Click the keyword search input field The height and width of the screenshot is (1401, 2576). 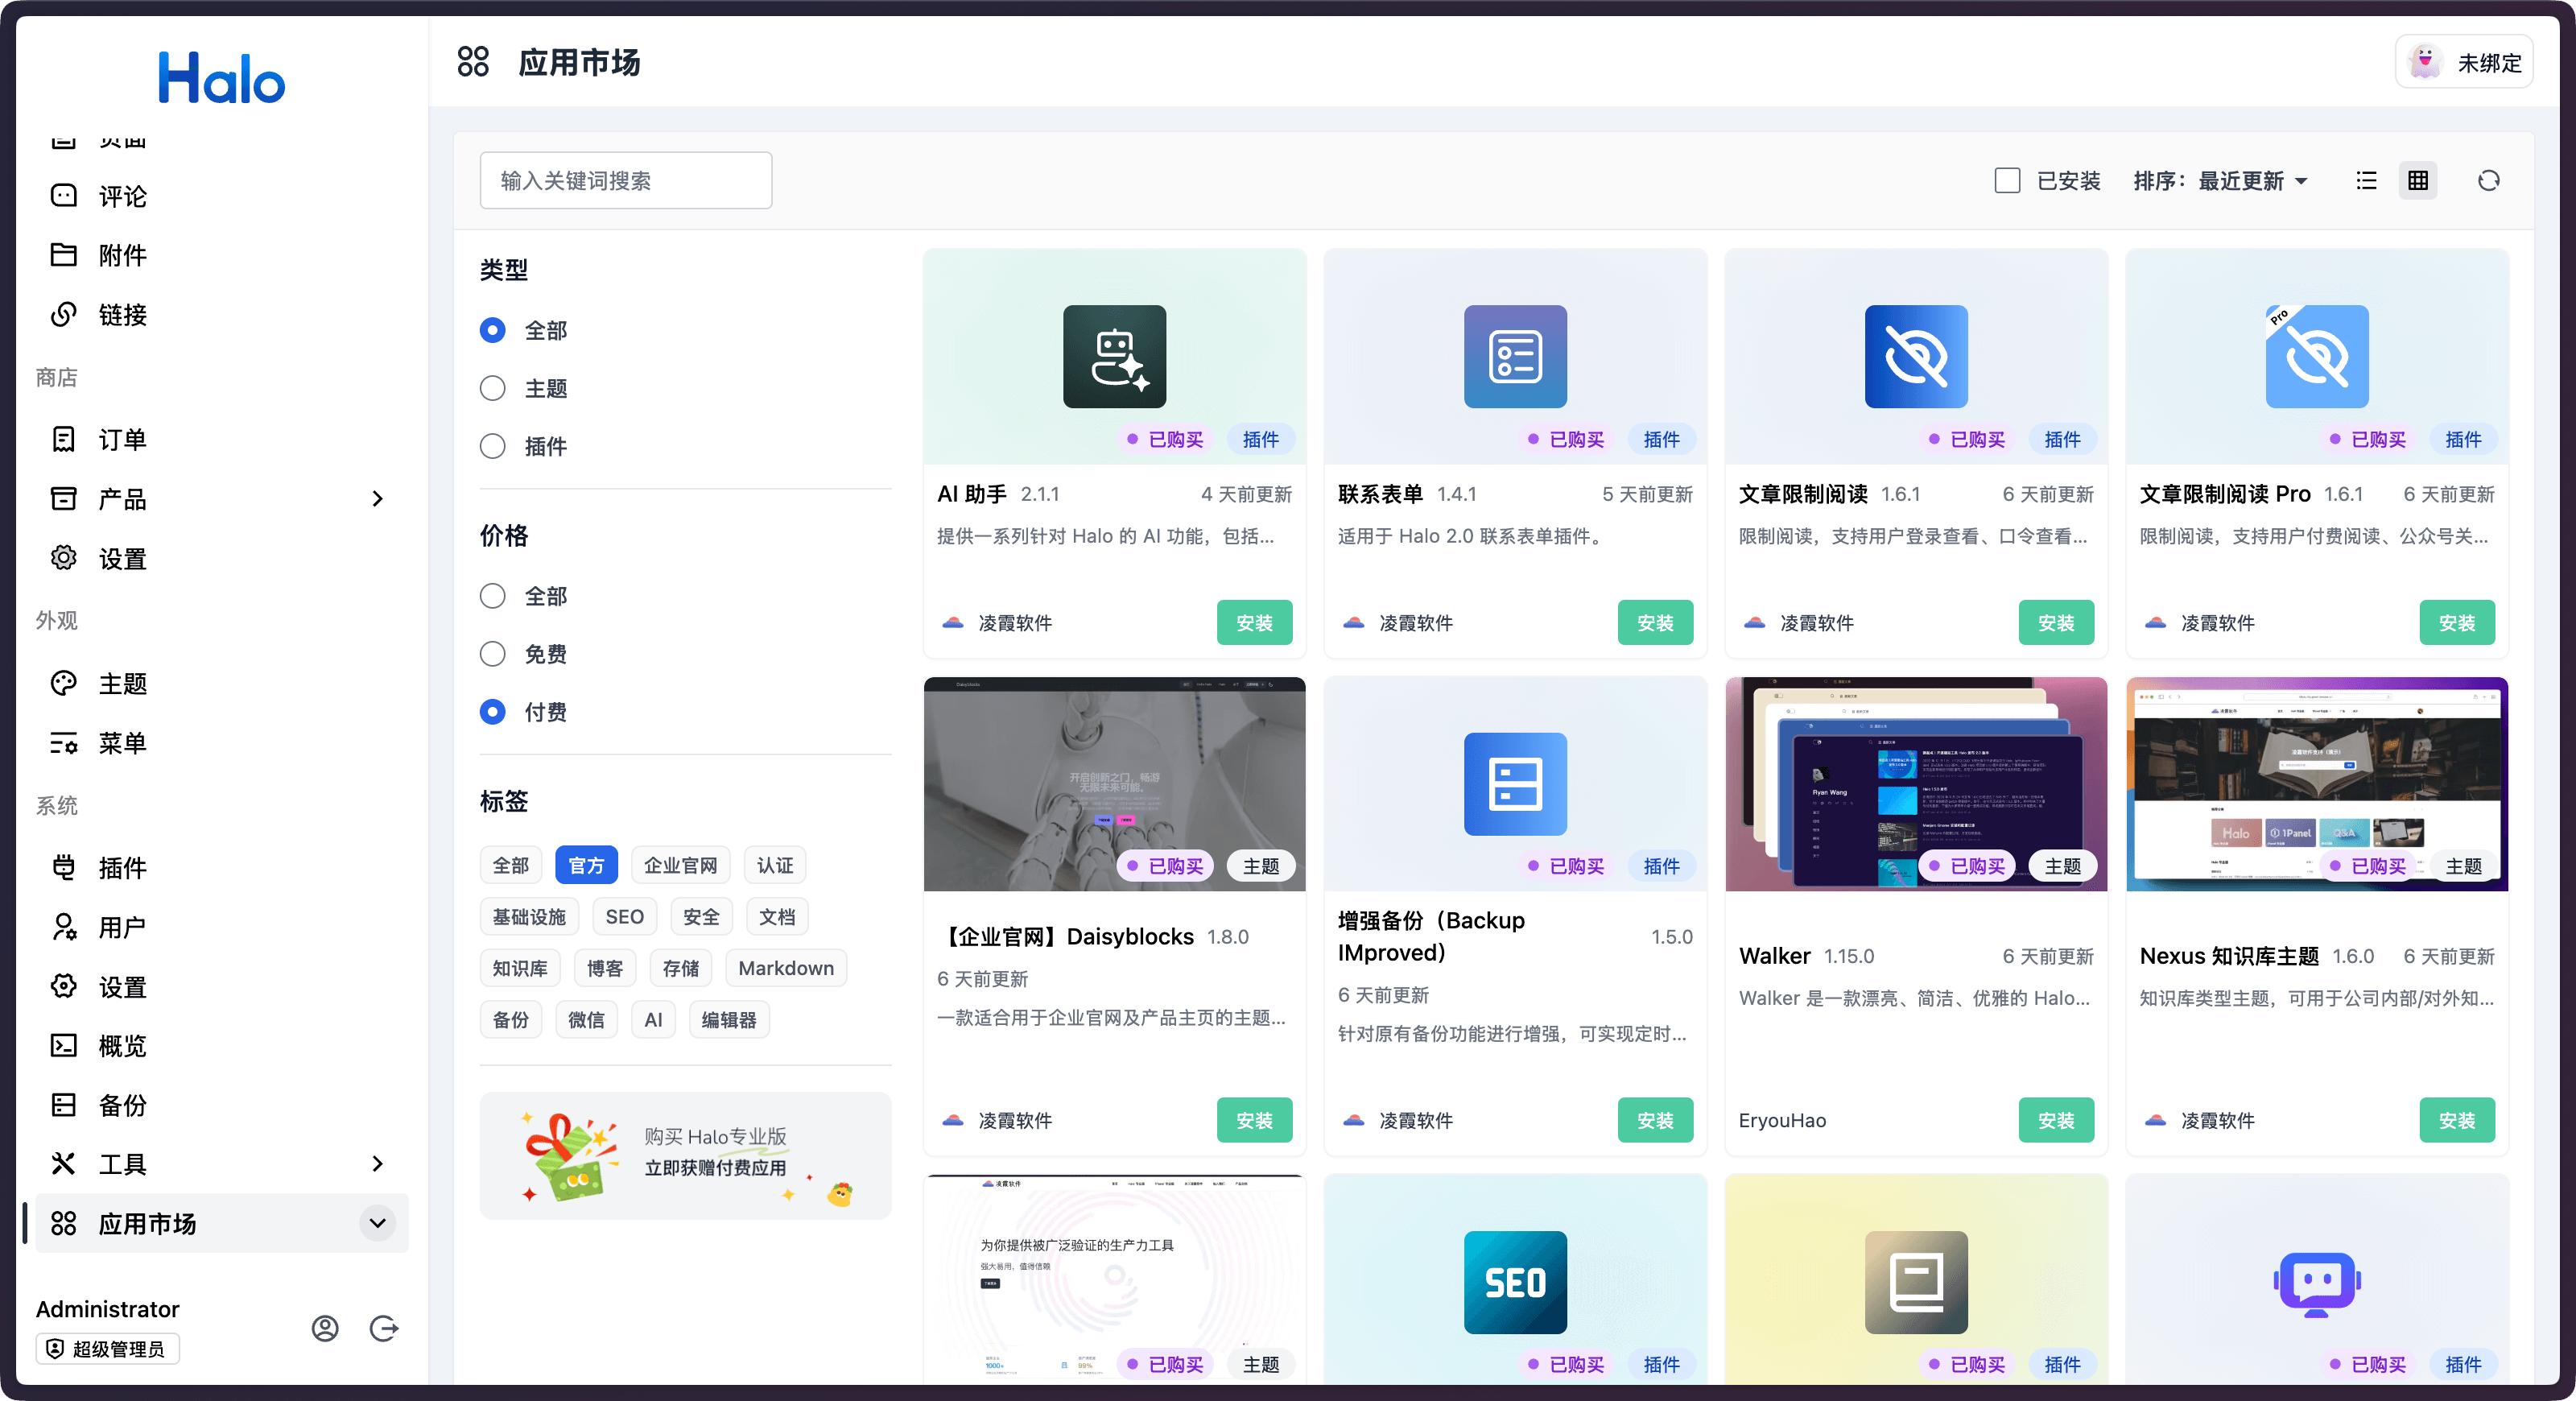click(625, 180)
